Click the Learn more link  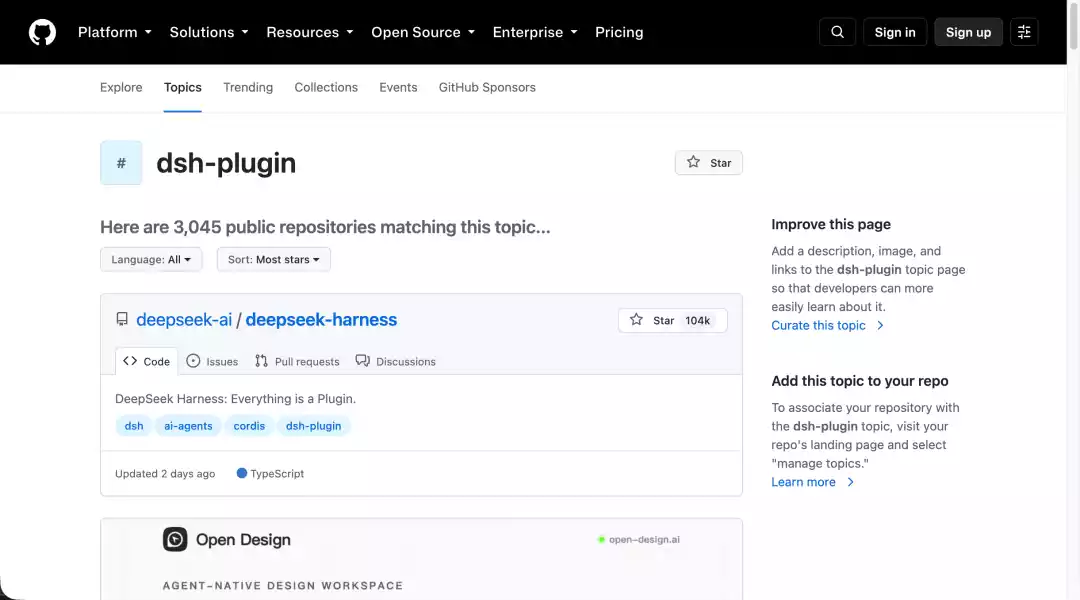pyautogui.click(x=813, y=482)
